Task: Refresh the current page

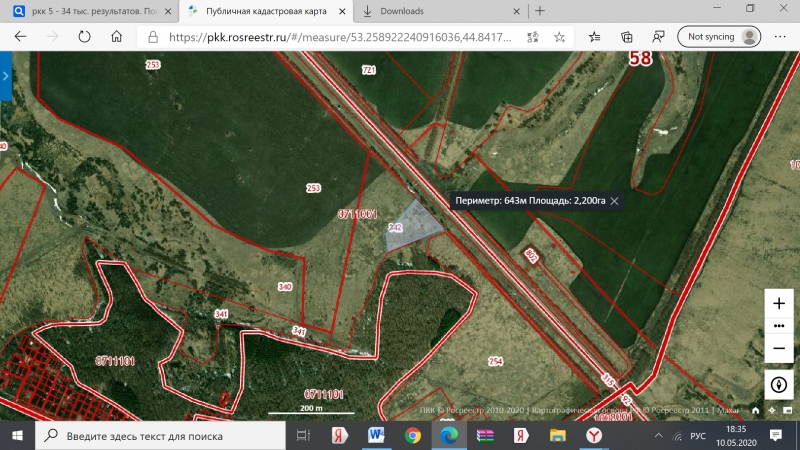Action: click(x=84, y=37)
